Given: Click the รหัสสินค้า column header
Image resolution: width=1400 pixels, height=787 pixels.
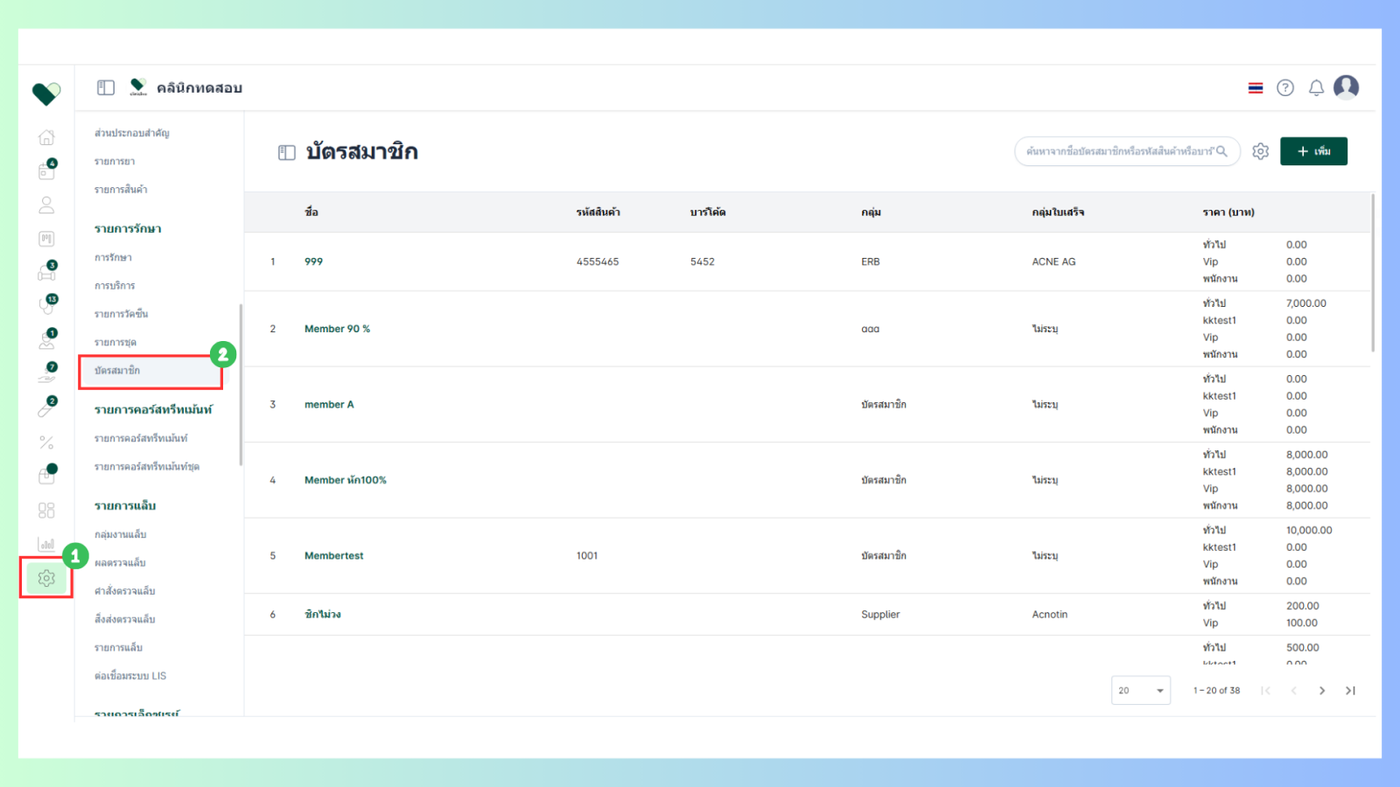Looking at the screenshot, I should tap(598, 213).
